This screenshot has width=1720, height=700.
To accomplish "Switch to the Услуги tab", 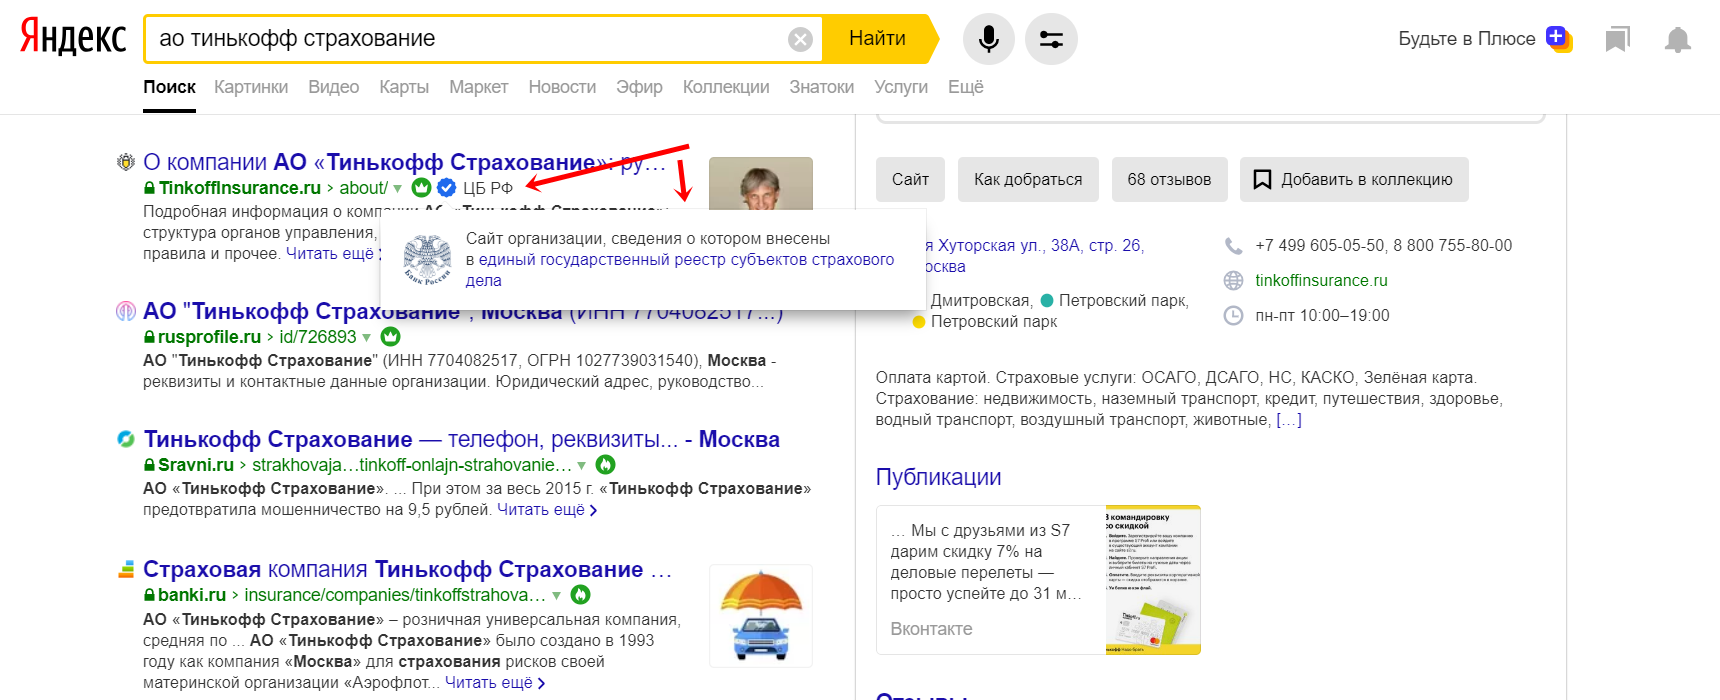I will pos(901,87).
